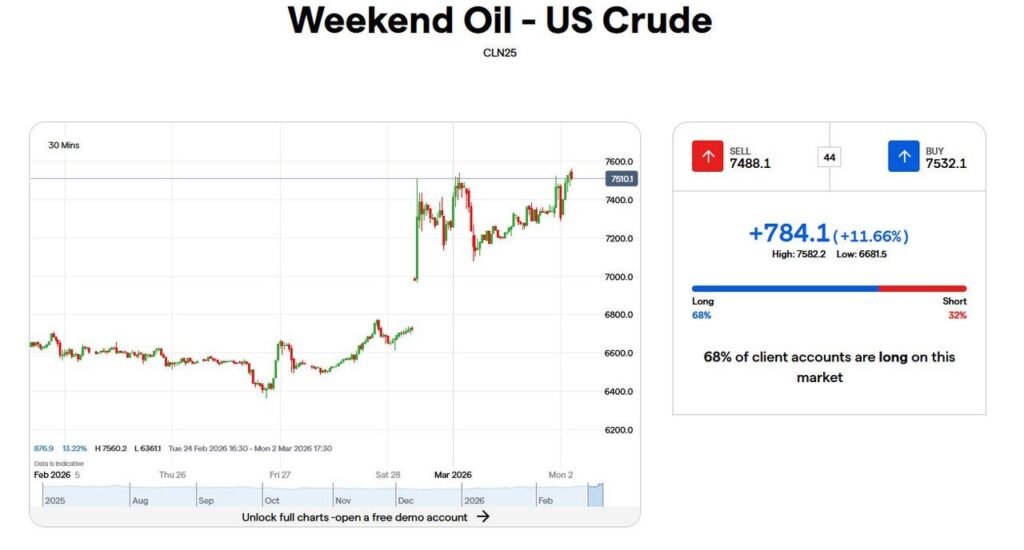Click the blue Long sentiment bar
Viewport: 1024px width, 550px height.
tap(785, 288)
